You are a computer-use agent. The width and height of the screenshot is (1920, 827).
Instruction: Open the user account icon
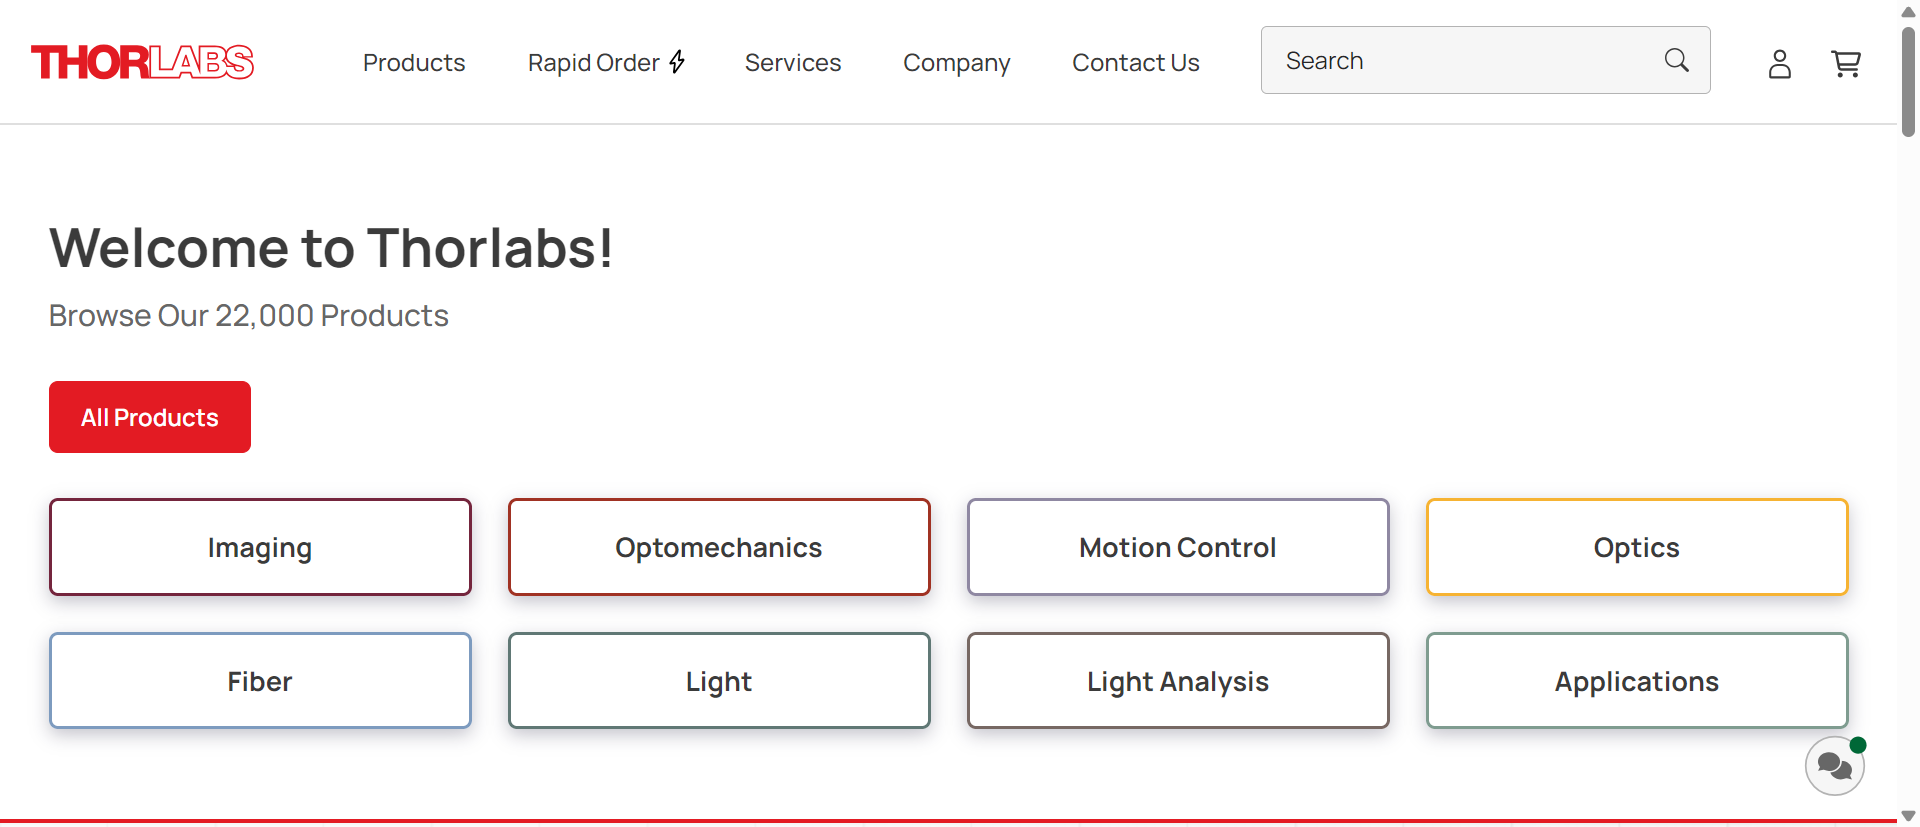coord(1779,64)
